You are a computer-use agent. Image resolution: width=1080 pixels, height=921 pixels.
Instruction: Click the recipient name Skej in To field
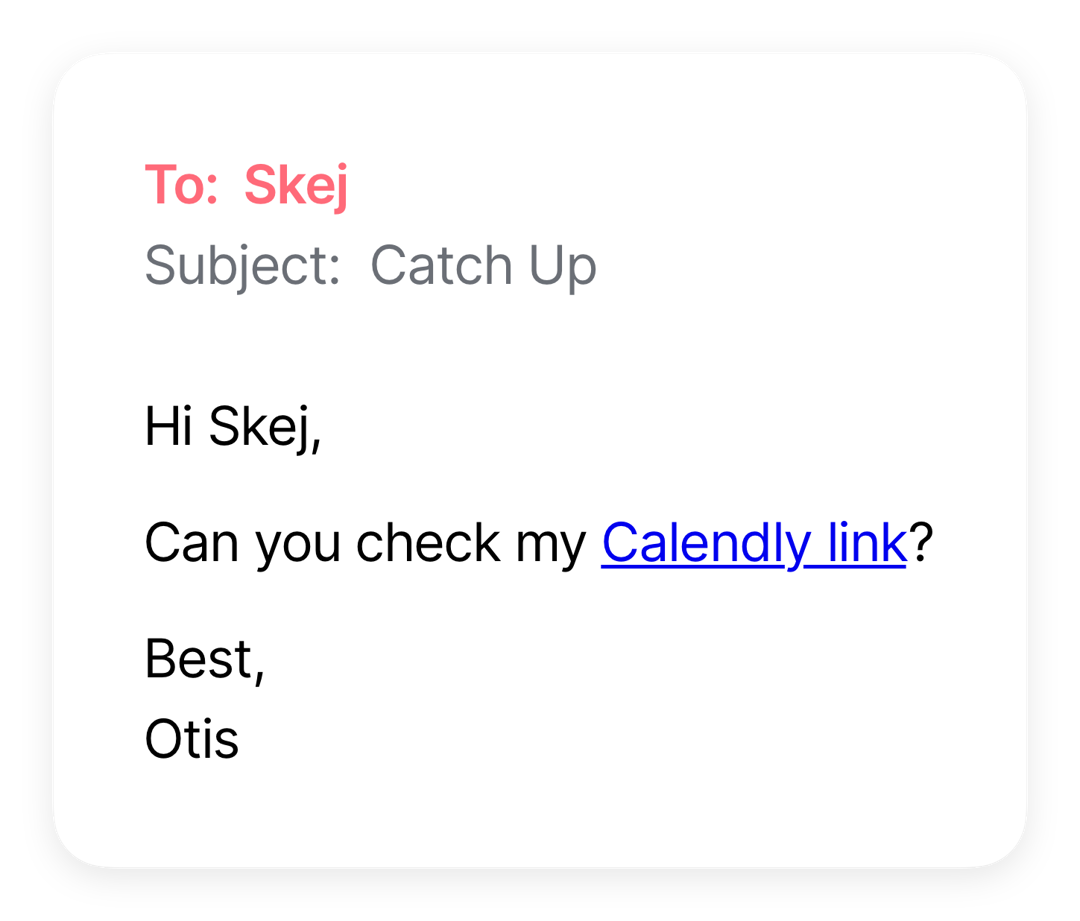click(296, 186)
